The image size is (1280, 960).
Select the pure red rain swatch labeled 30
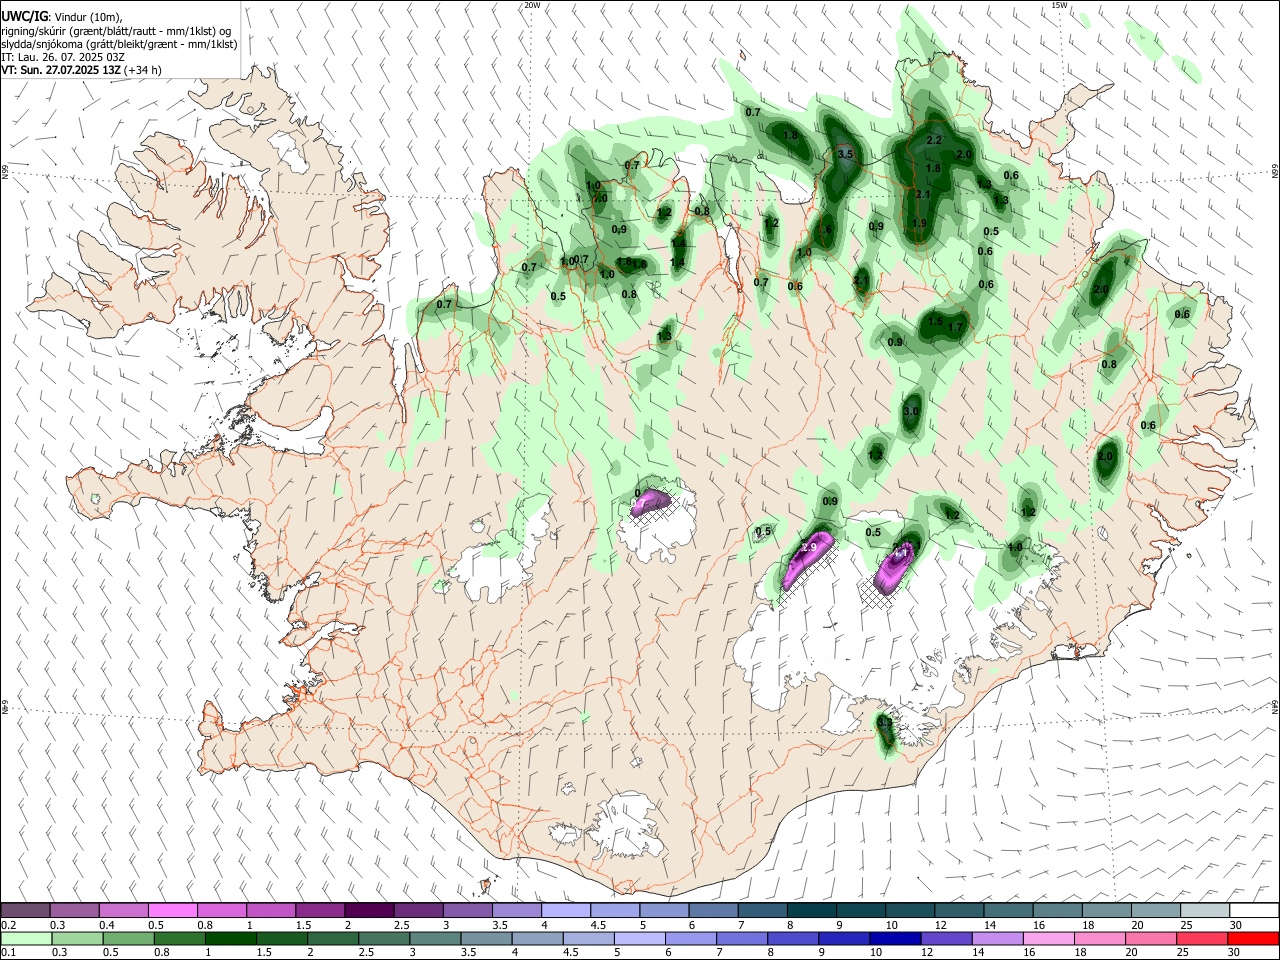[1253, 939]
